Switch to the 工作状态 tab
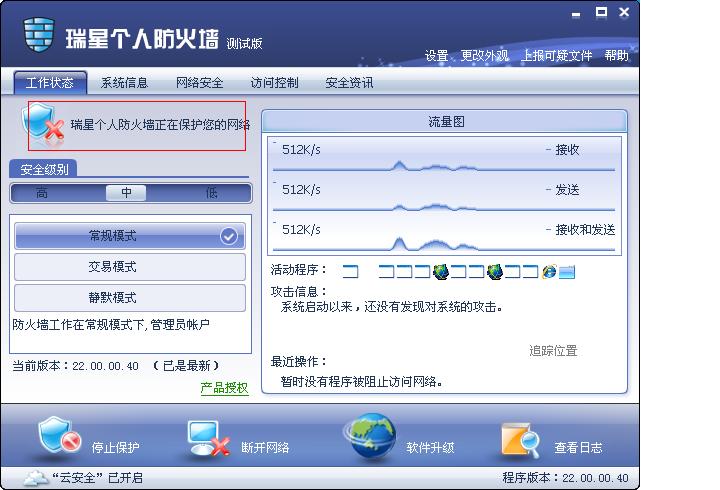 coord(50,83)
